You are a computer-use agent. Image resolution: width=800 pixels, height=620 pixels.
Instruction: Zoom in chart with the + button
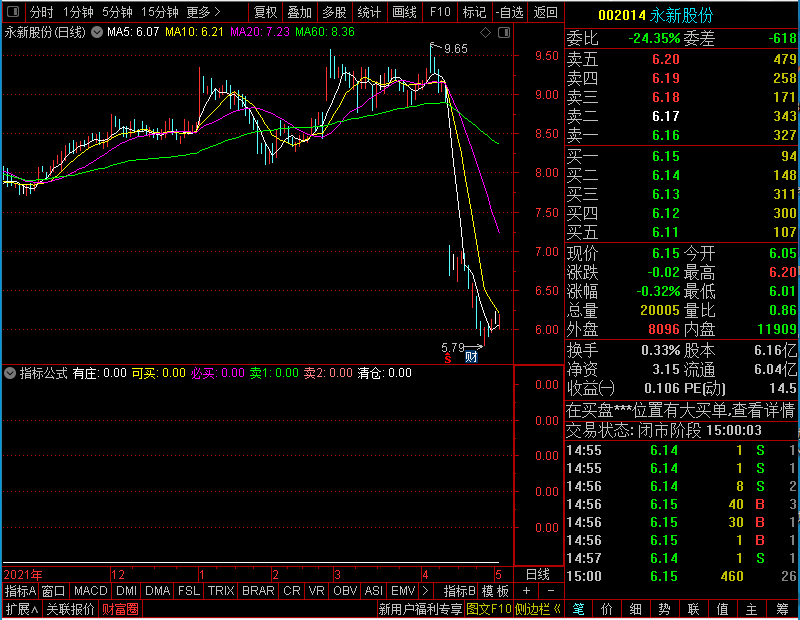point(527,591)
